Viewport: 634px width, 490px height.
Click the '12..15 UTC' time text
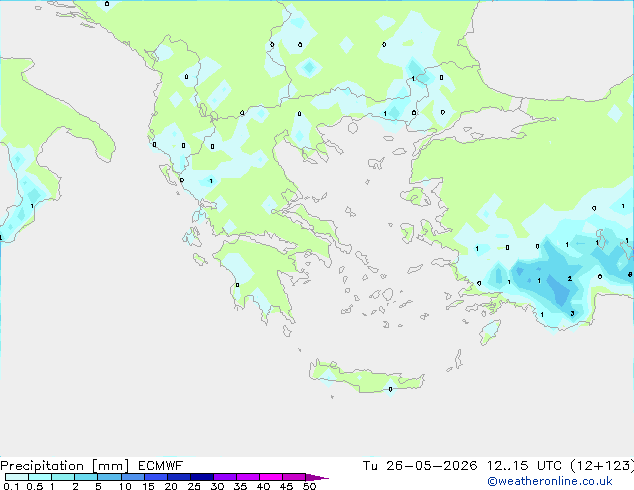pyautogui.click(x=524, y=466)
